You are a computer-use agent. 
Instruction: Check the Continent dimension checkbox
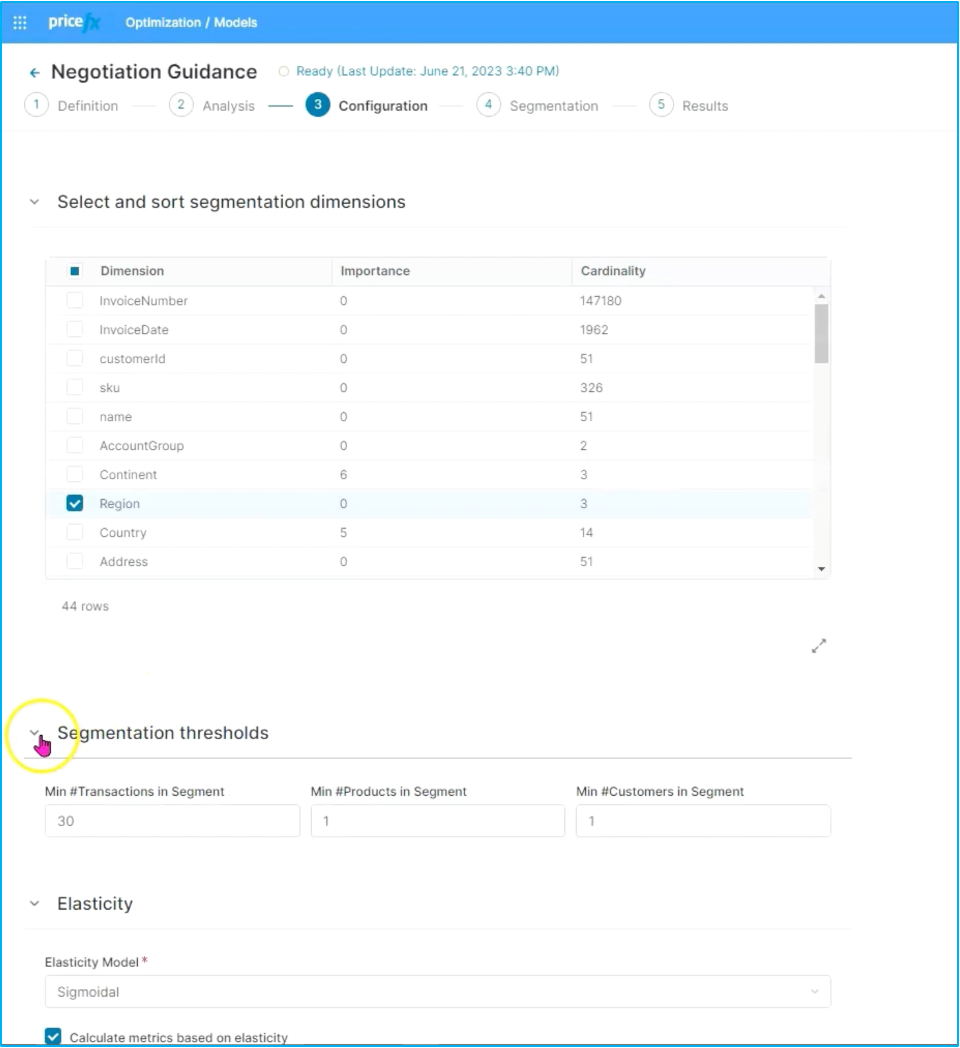click(x=75, y=475)
